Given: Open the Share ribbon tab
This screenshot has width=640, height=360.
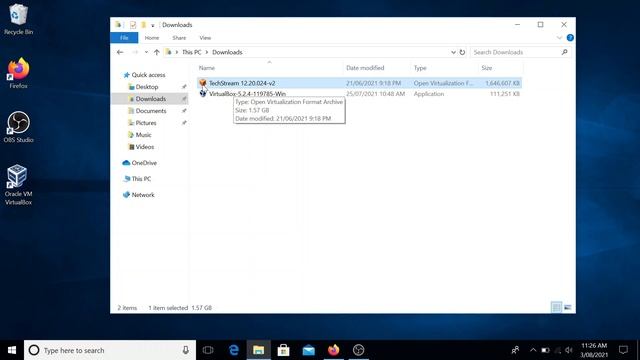Looking at the screenshot, I should click(x=179, y=38).
